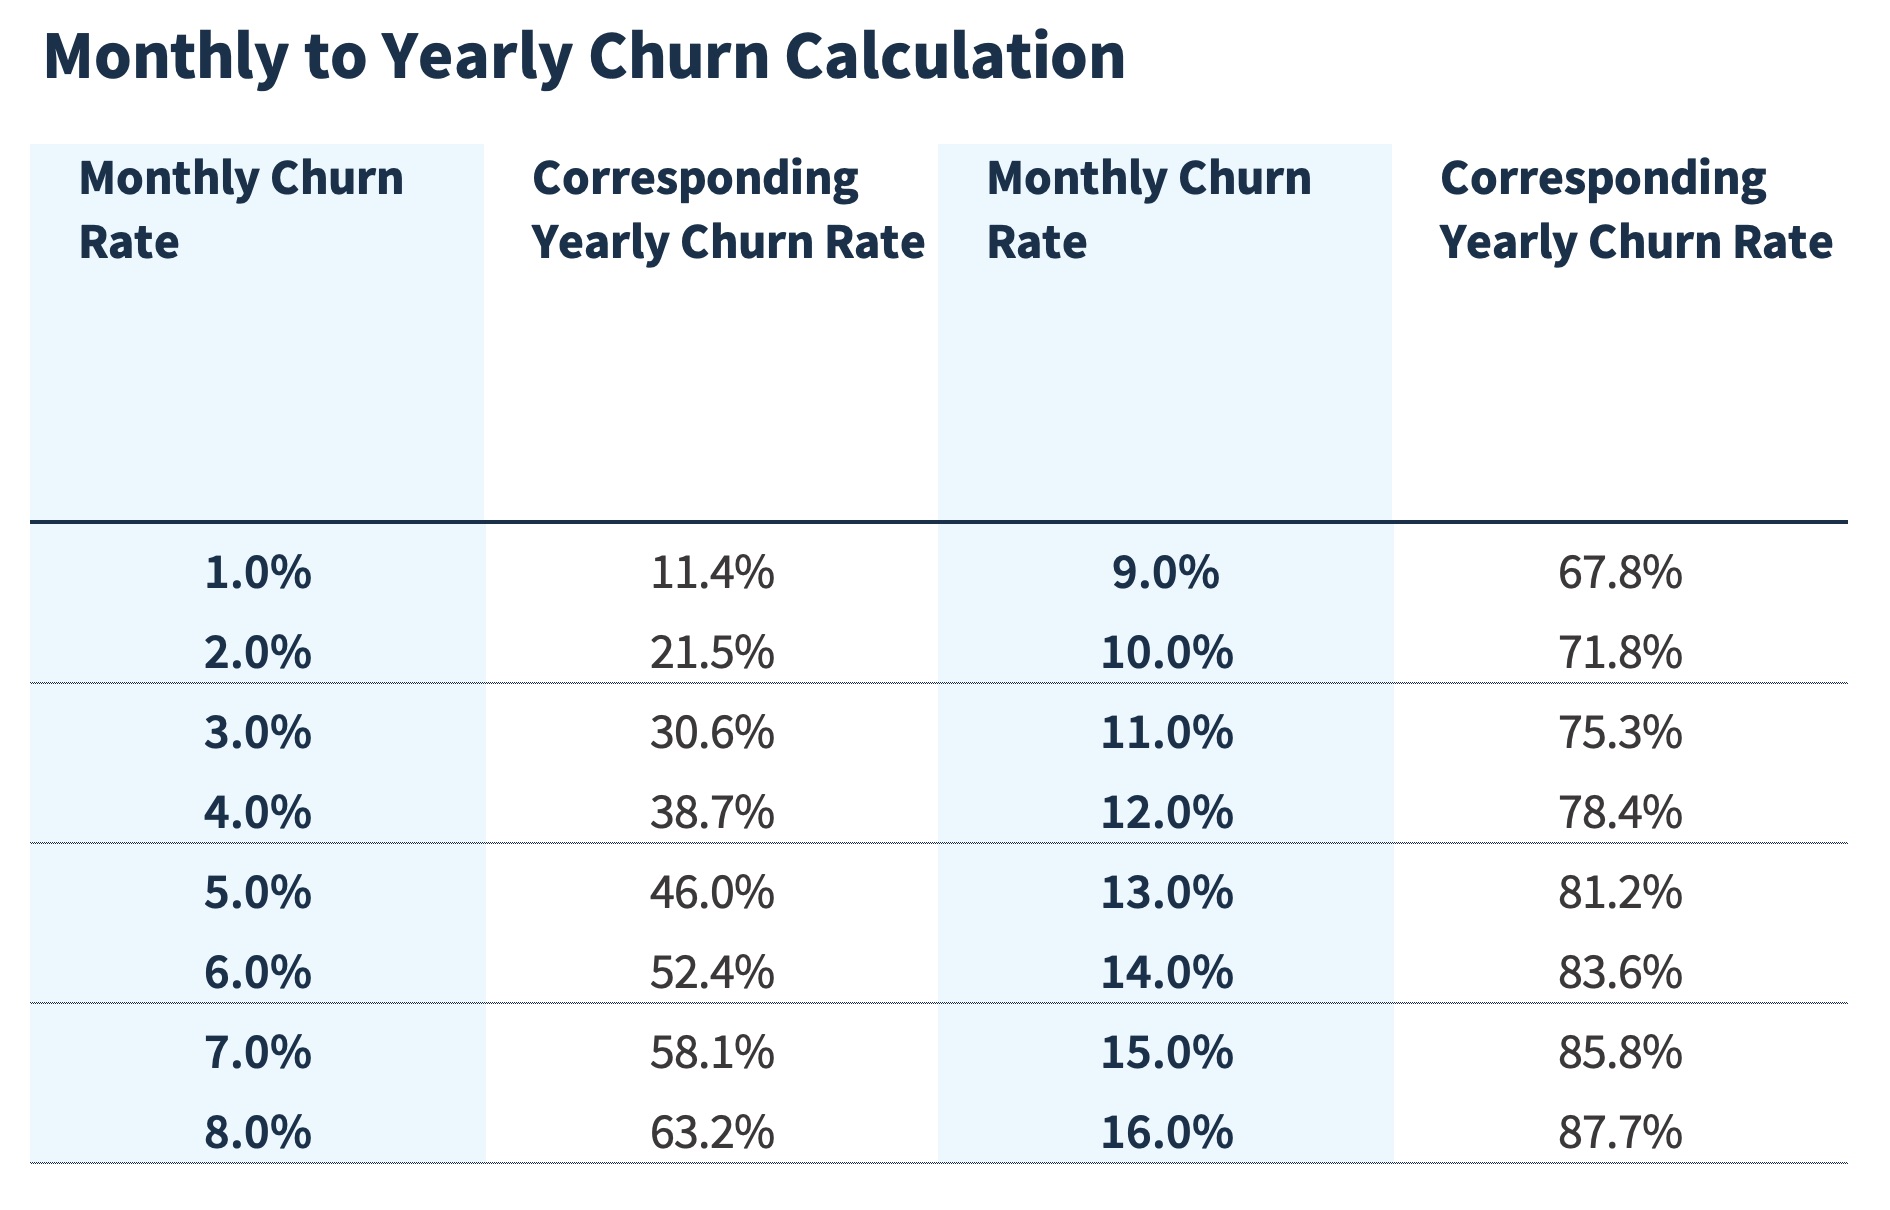
Task: Click the 63.2% yearly churn cell
Action: pos(711,1133)
